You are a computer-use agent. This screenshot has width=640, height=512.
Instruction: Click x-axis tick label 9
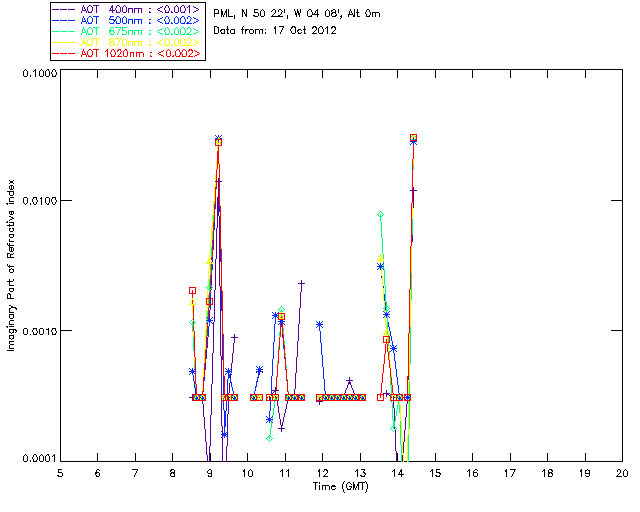coord(210,473)
